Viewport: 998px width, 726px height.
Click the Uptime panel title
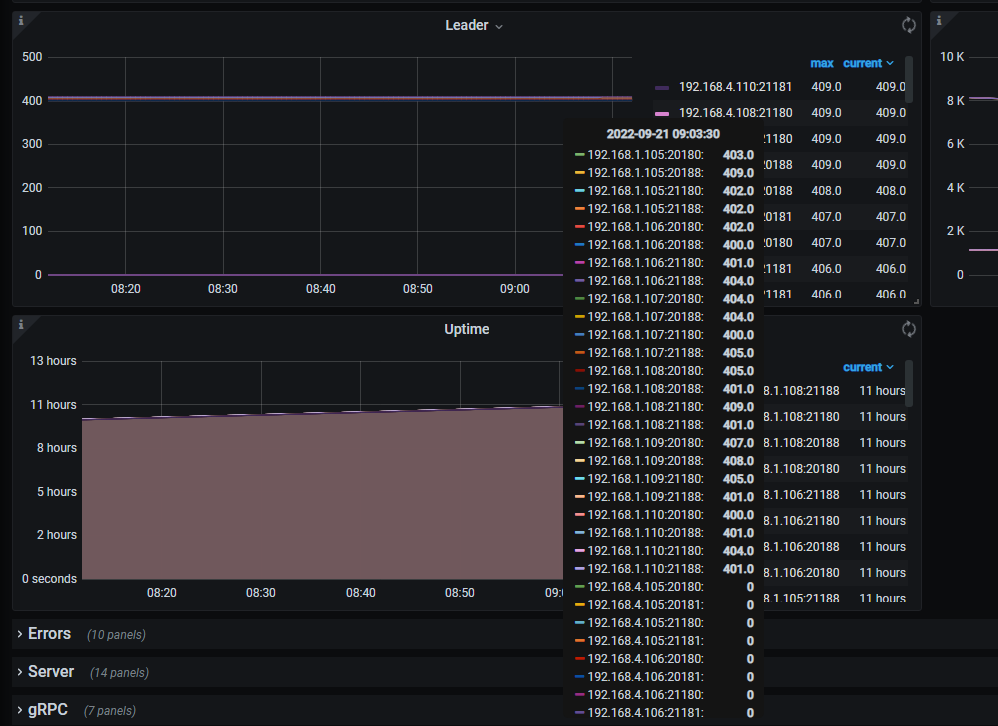click(x=467, y=329)
